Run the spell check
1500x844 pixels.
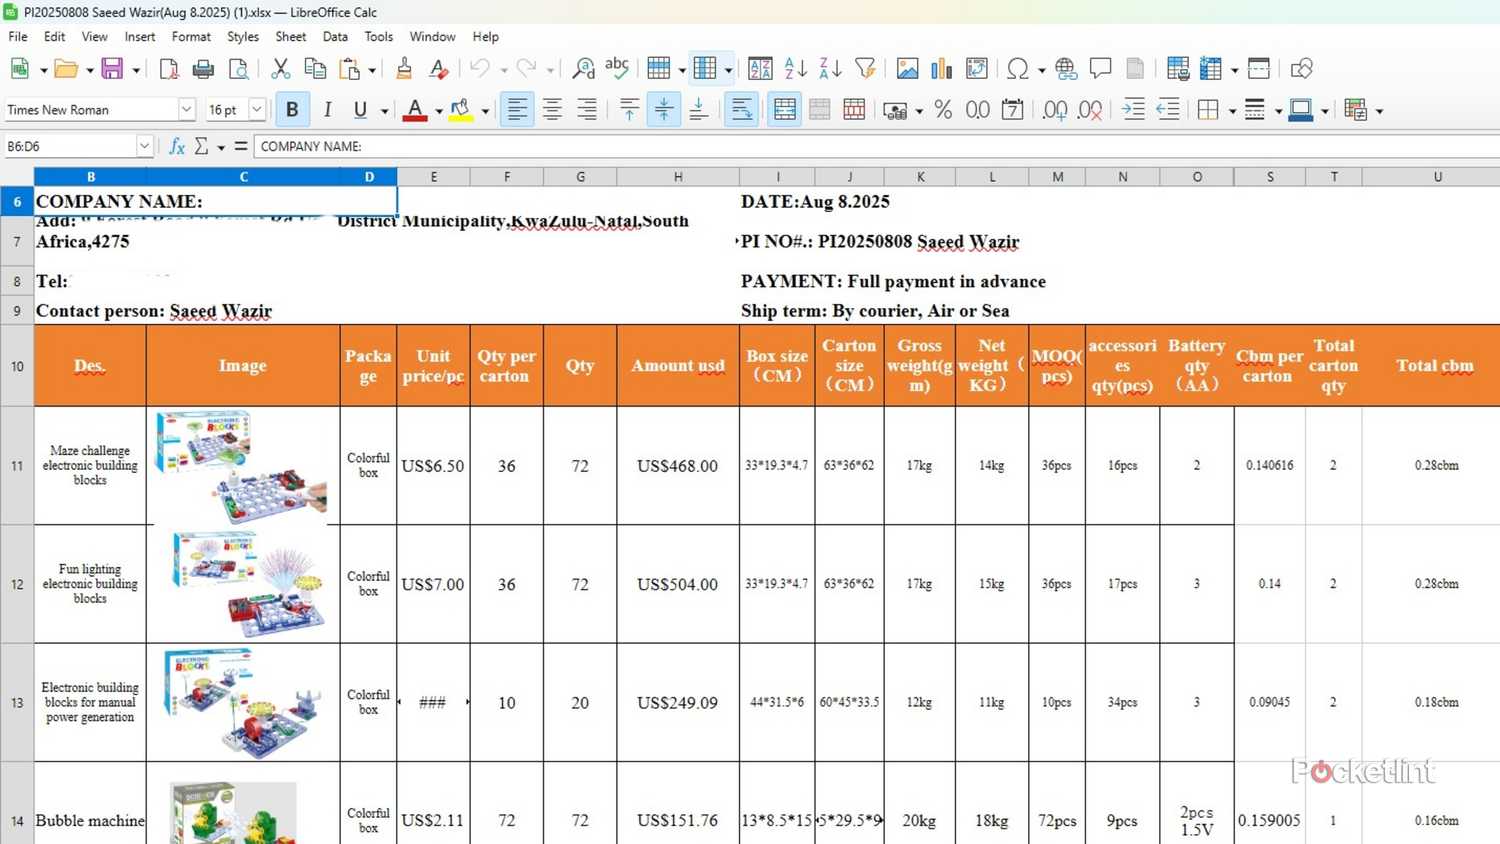coord(617,68)
